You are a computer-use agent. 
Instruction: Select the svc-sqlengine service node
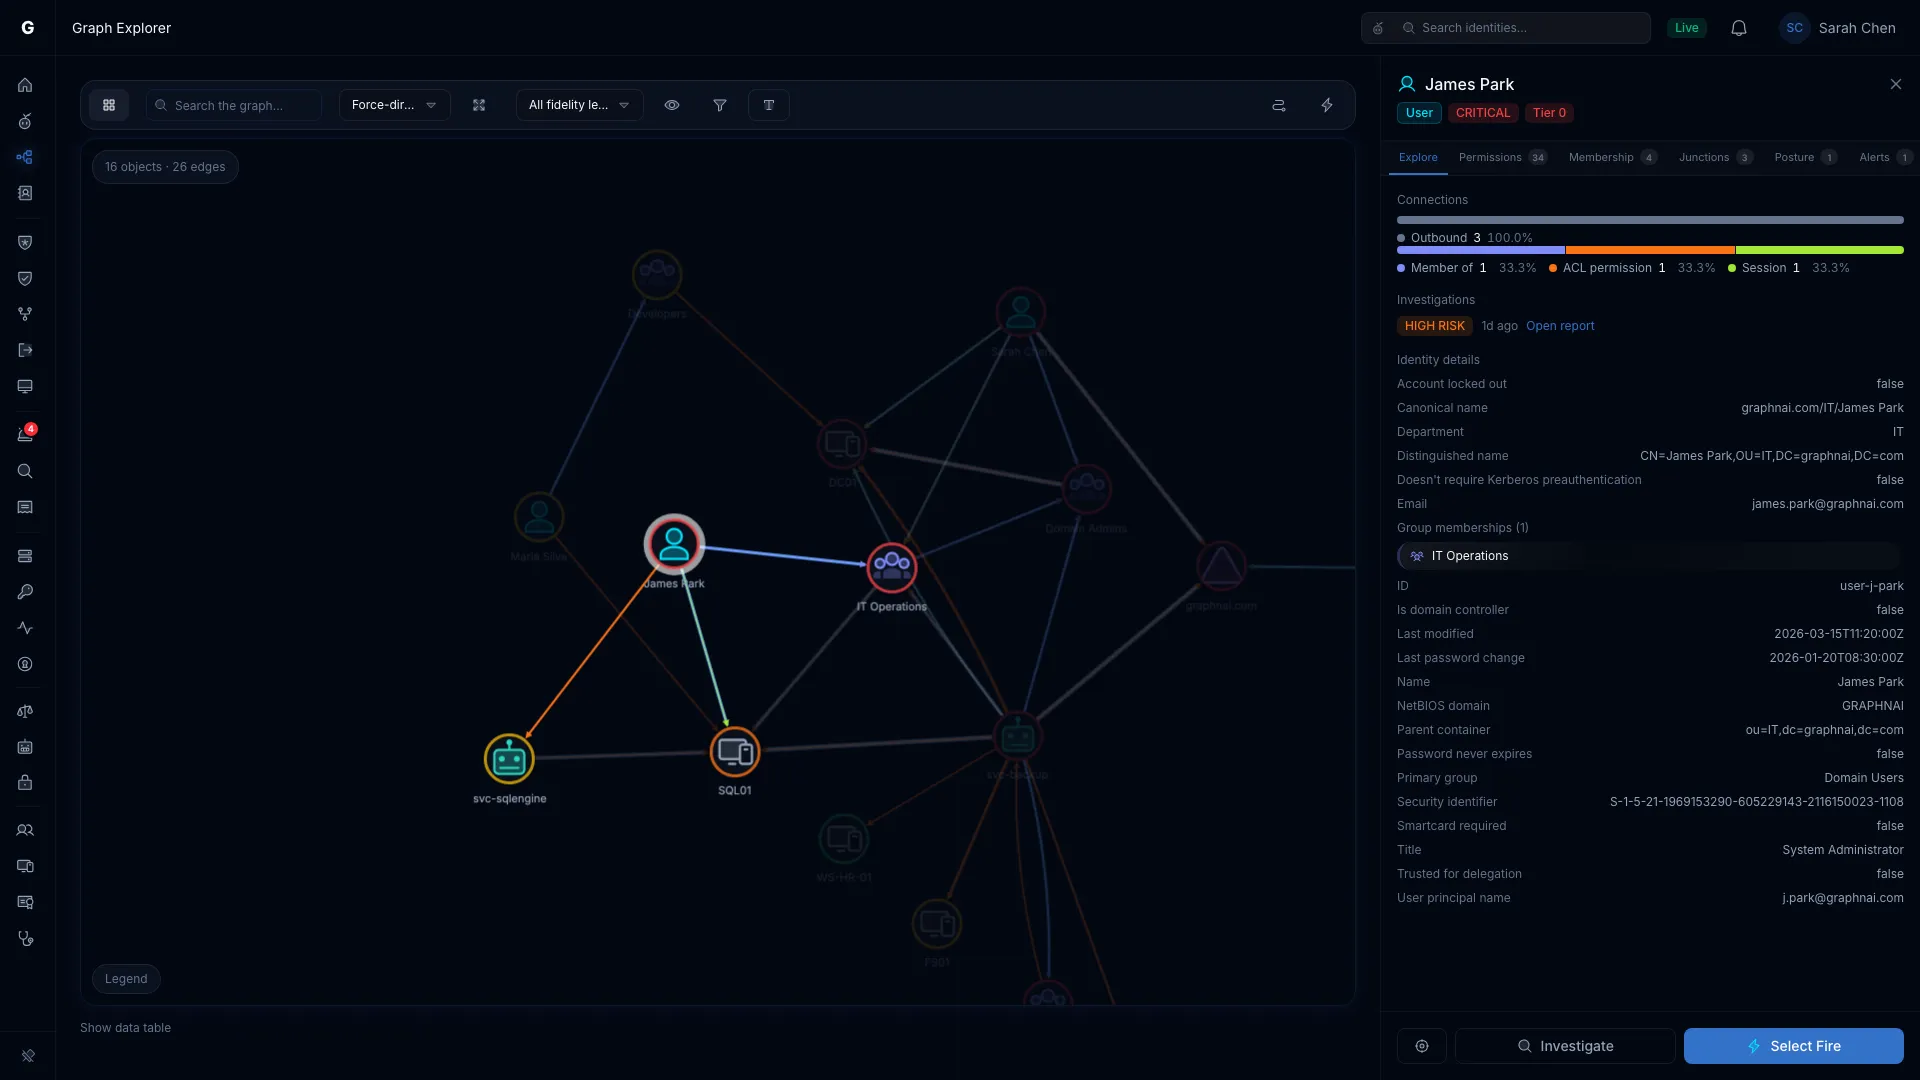[x=509, y=759]
